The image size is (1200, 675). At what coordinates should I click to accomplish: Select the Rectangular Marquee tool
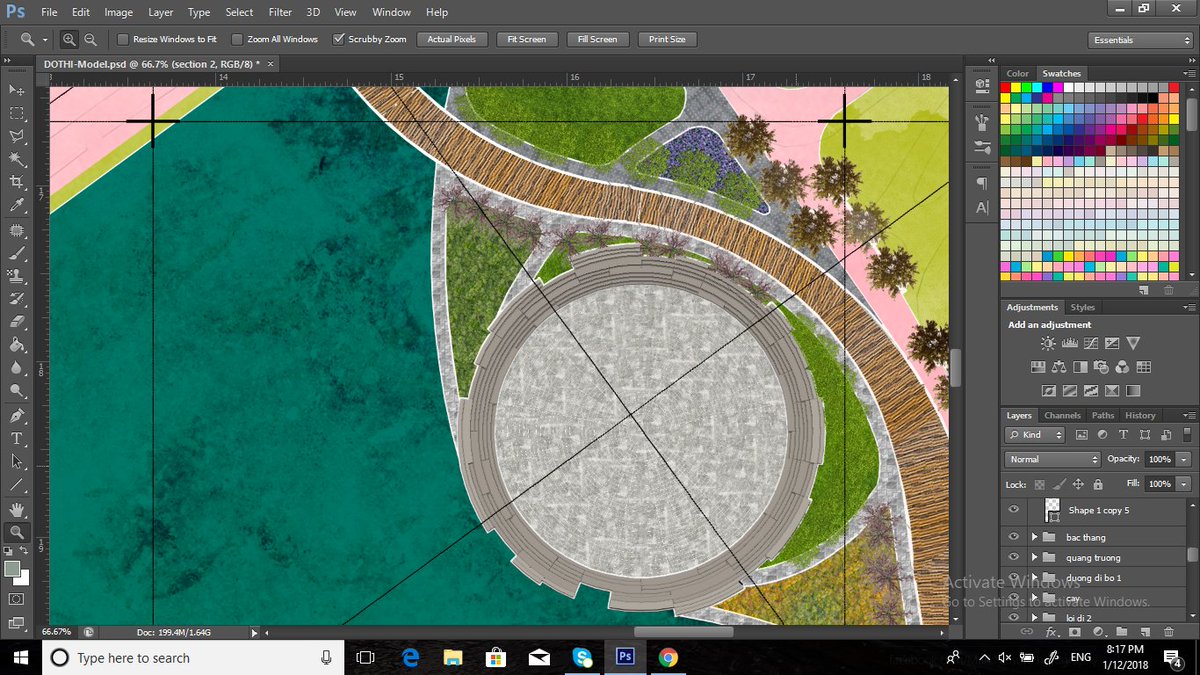coord(17,112)
